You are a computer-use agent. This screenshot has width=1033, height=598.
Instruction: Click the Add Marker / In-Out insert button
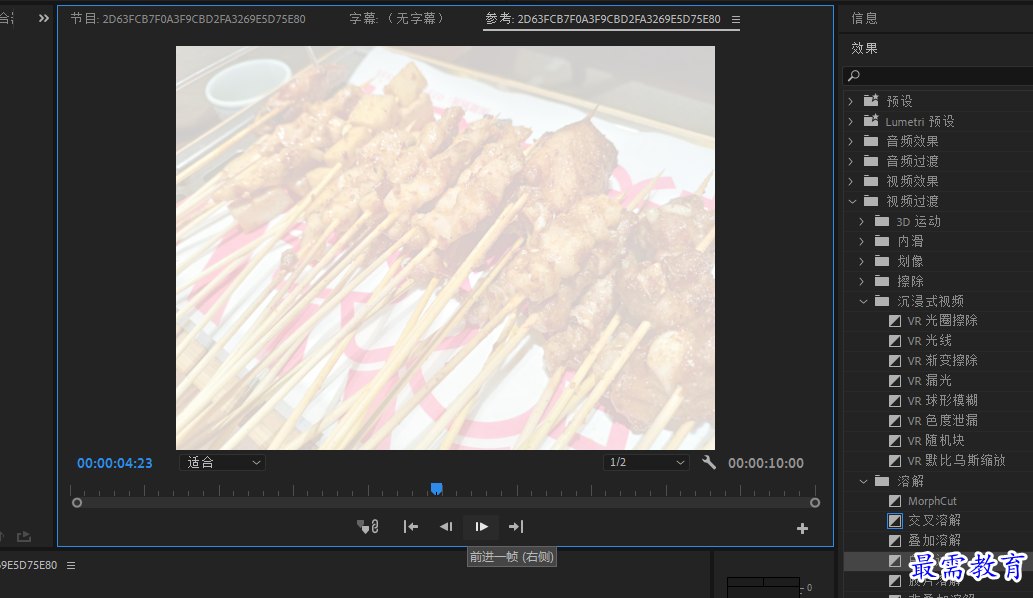pyautogui.click(x=368, y=526)
